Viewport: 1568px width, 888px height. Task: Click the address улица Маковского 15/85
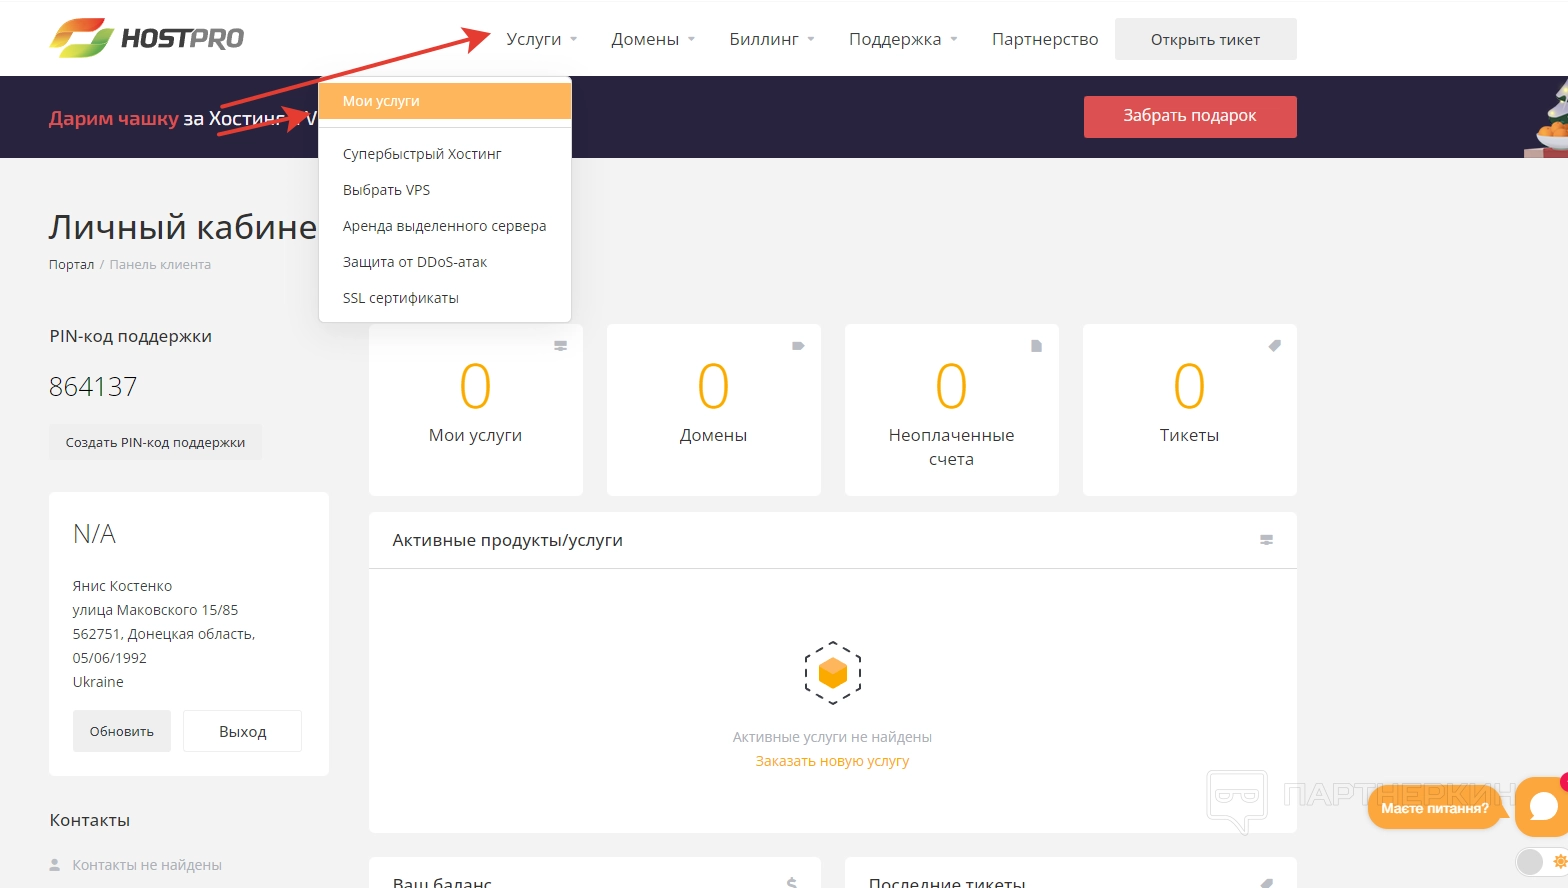(155, 610)
